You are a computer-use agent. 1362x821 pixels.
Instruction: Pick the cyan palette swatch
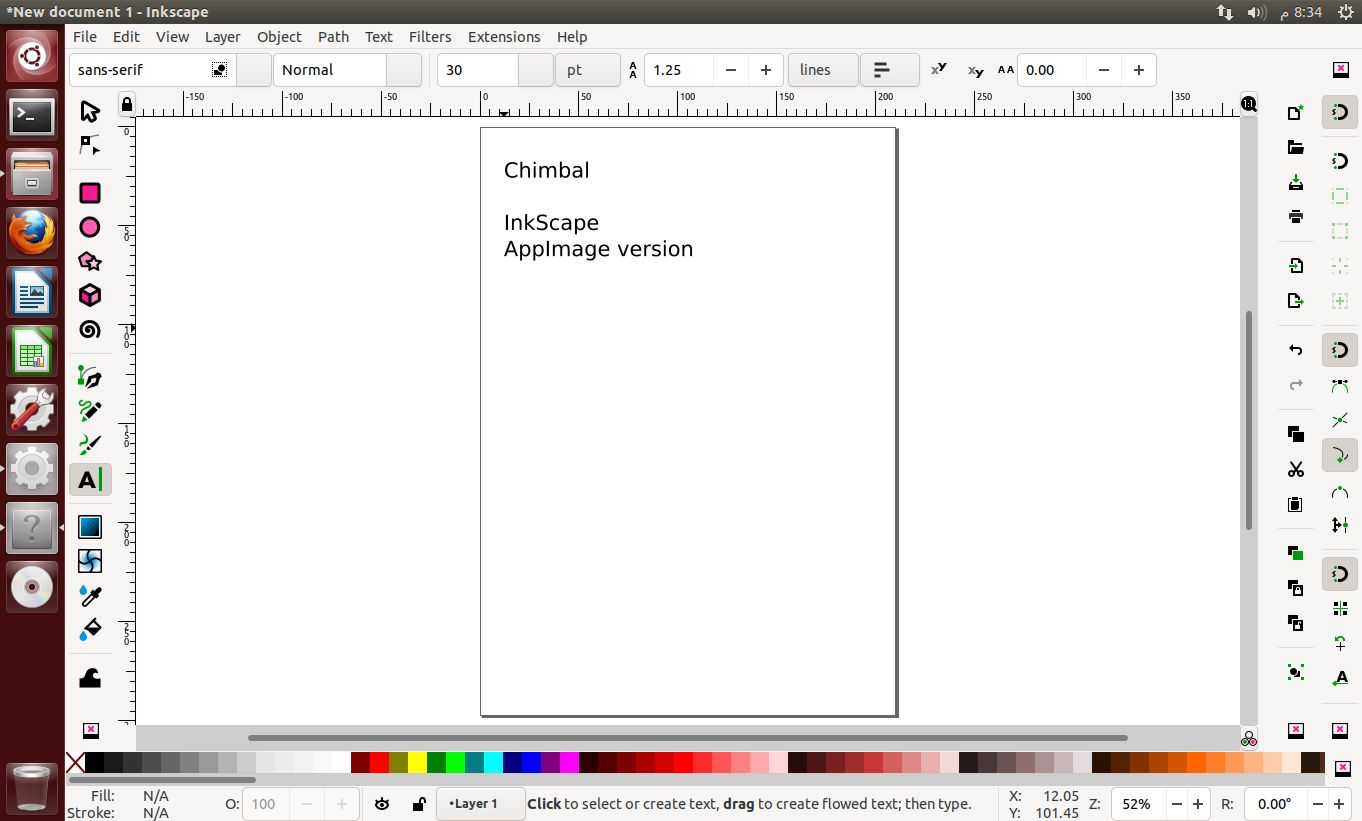tap(493, 763)
